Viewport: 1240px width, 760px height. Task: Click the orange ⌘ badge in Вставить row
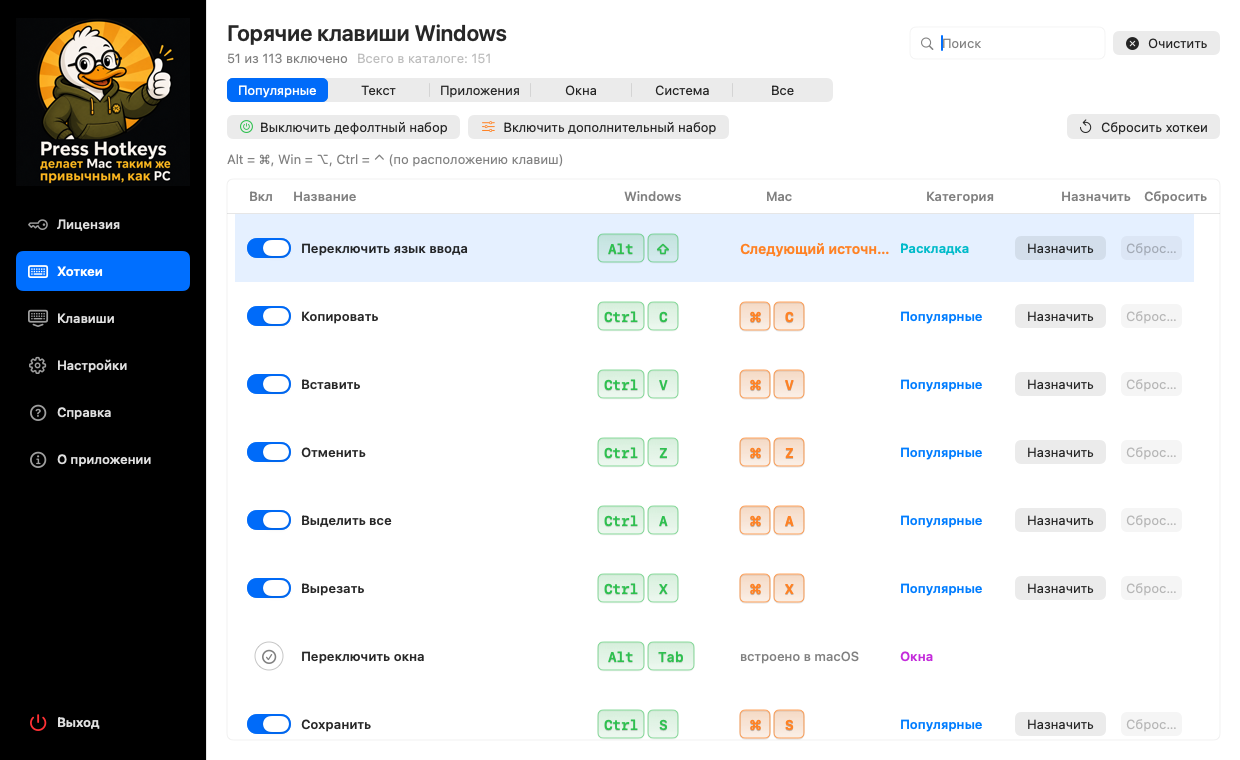[755, 384]
